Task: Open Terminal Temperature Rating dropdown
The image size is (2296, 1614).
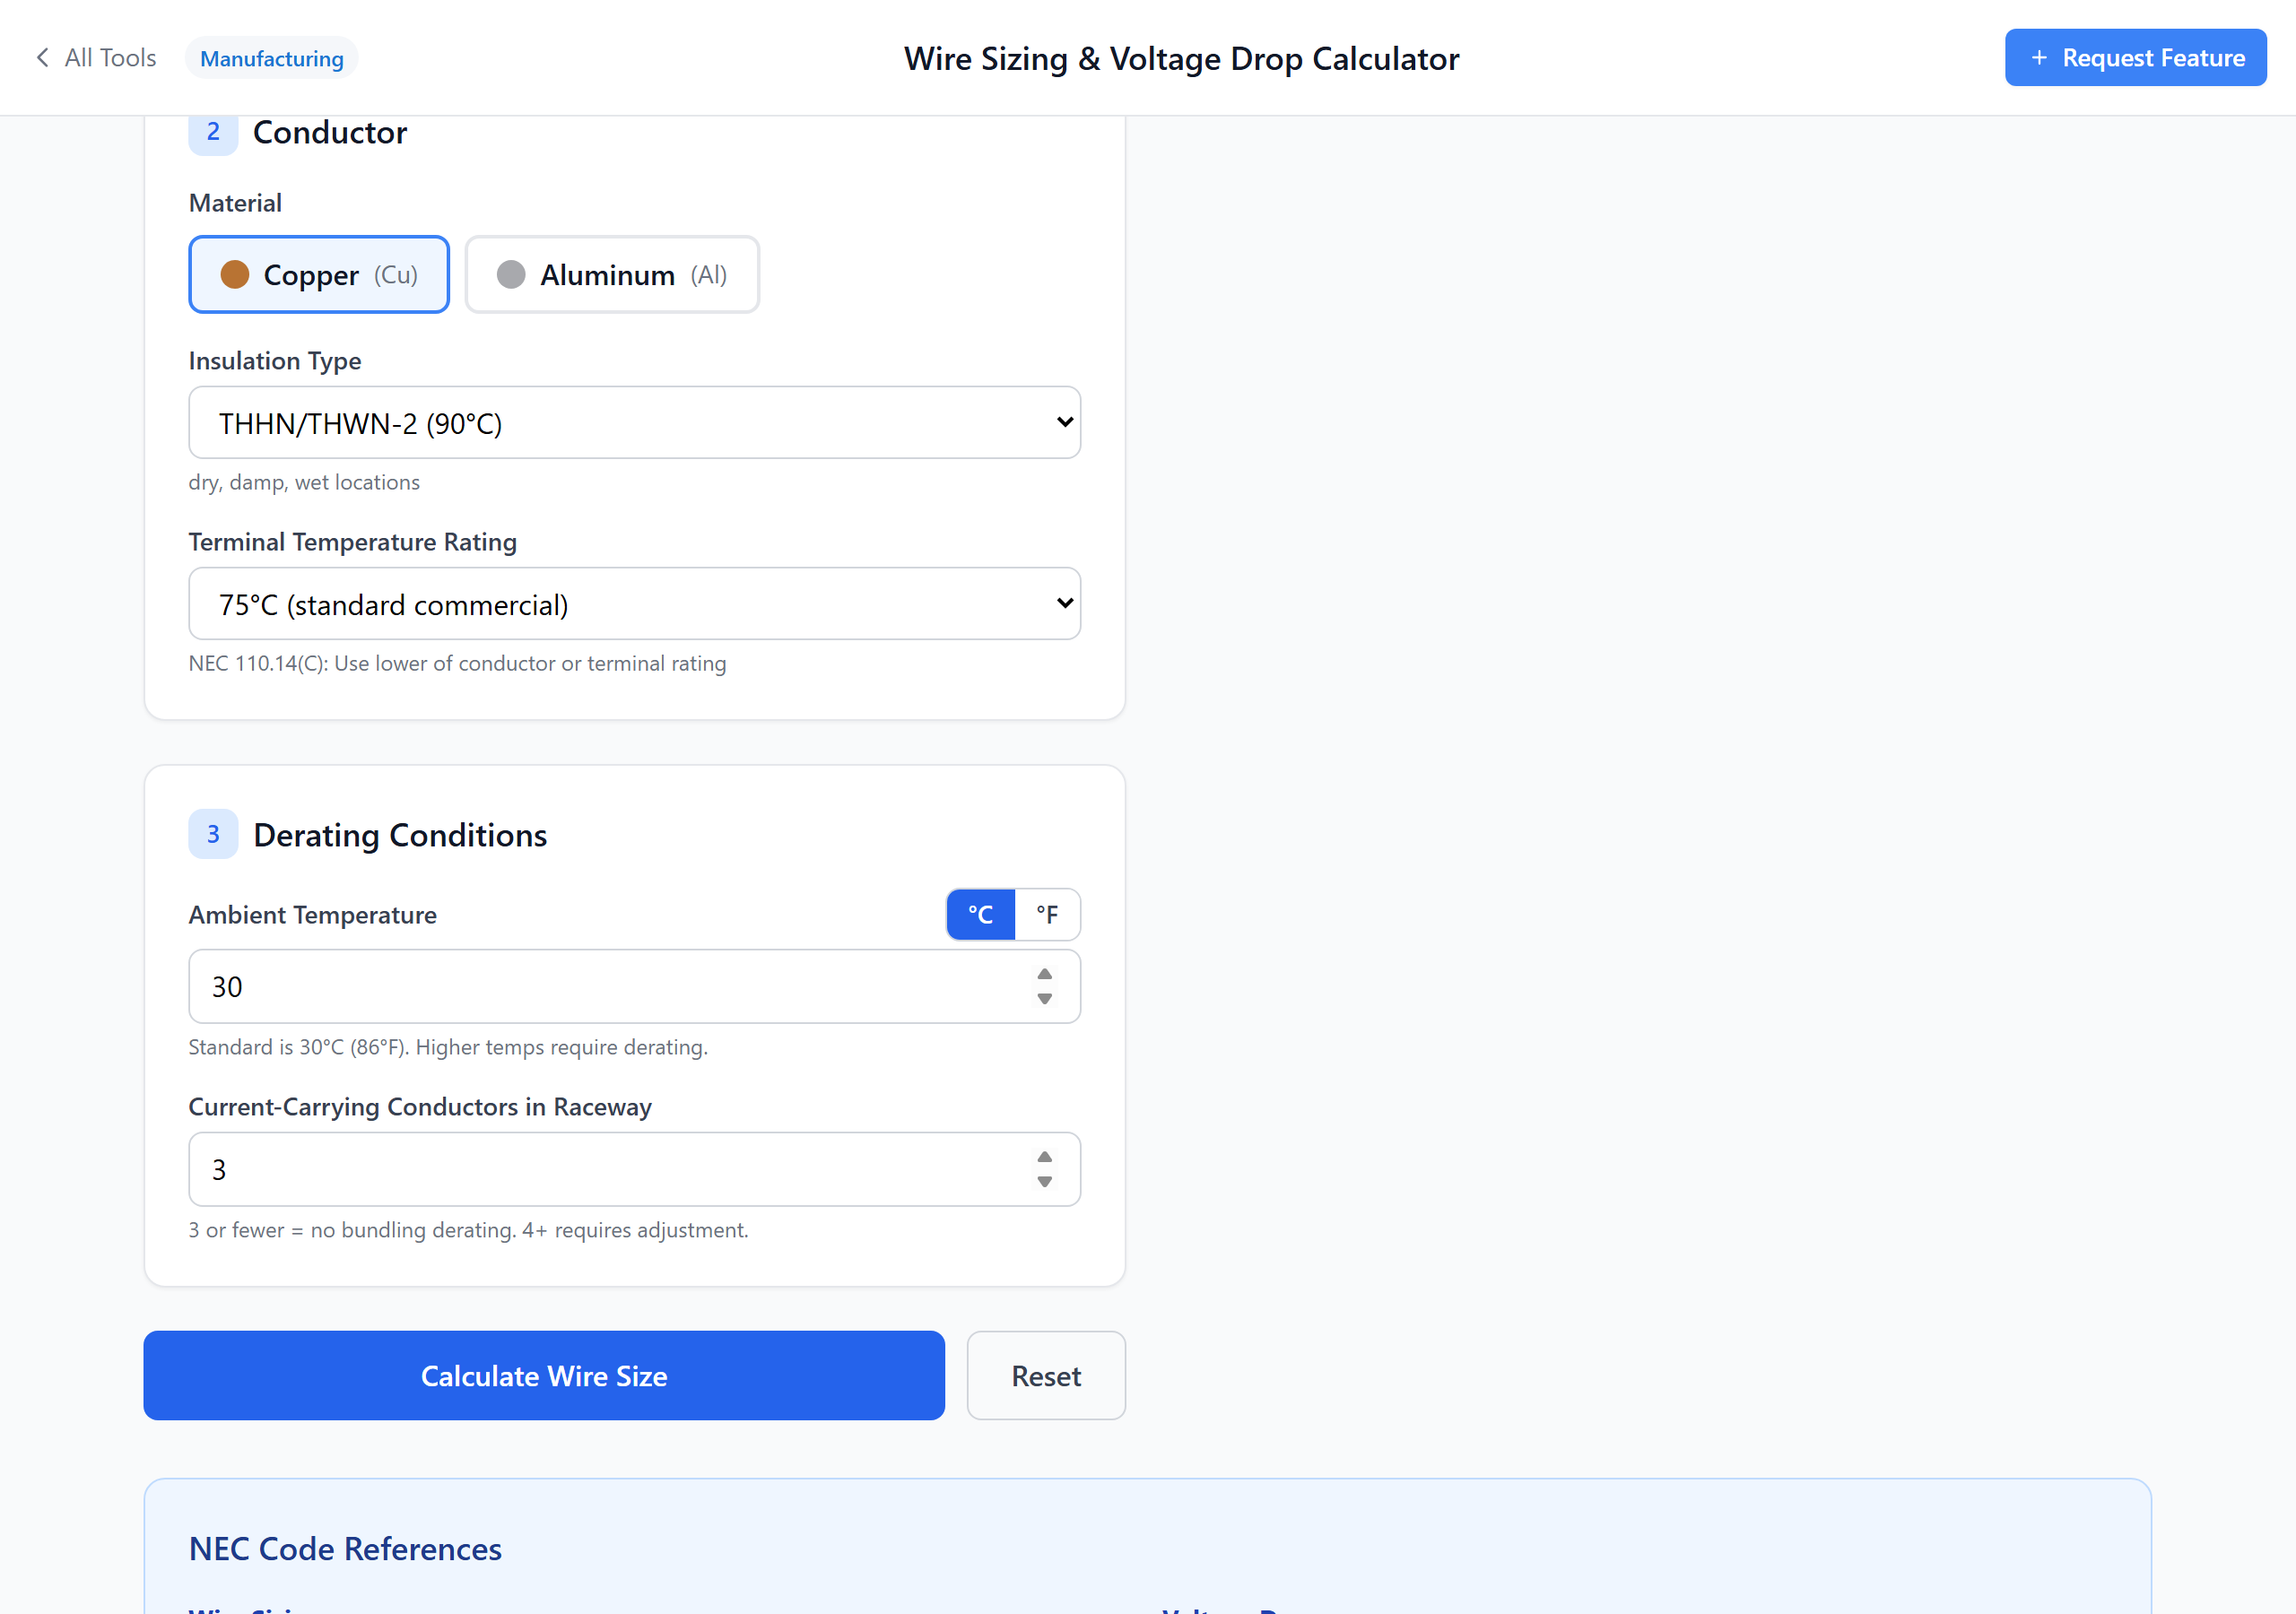Action: (634, 604)
